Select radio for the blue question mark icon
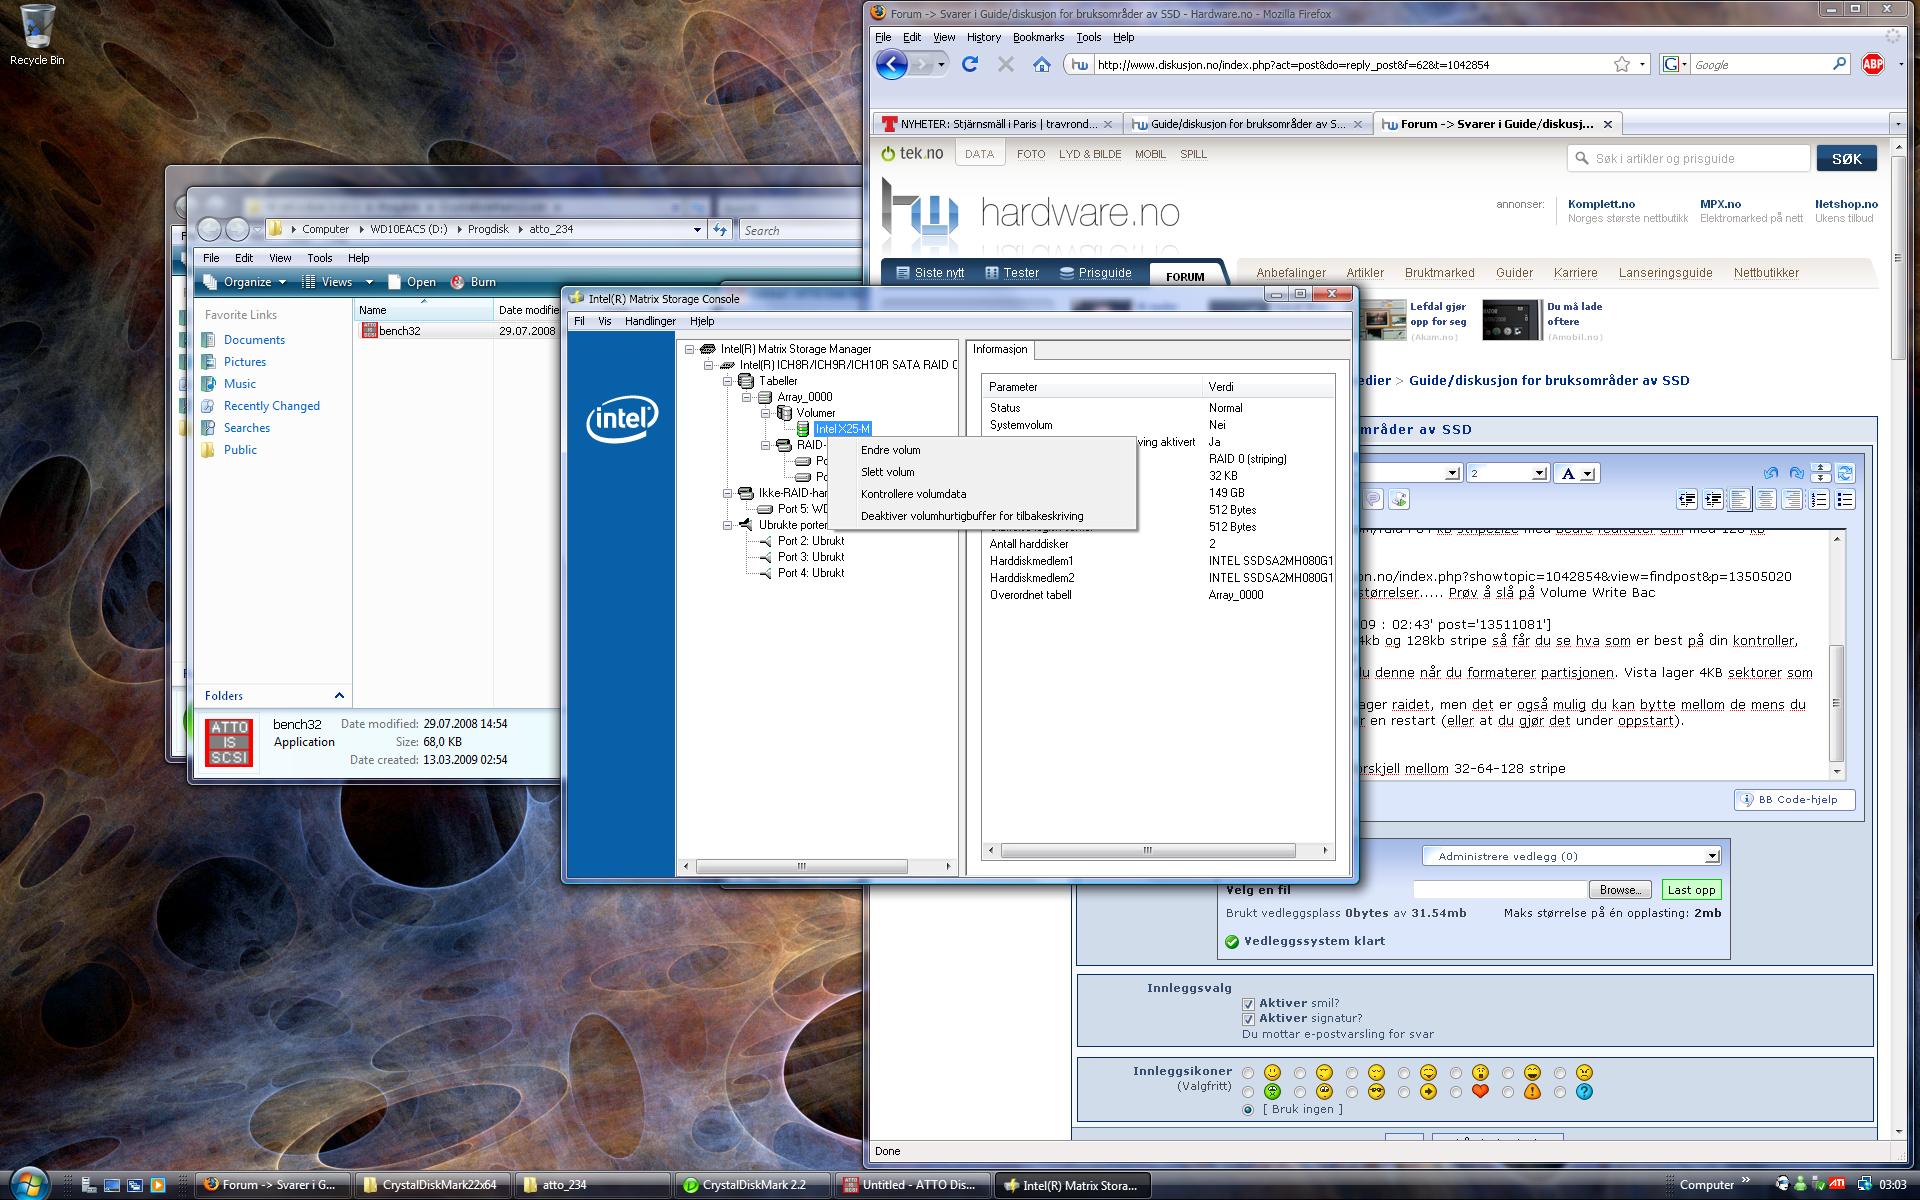Image resolution: width=1920 pixels, height=1200 pixels. click(1560, 1093)
